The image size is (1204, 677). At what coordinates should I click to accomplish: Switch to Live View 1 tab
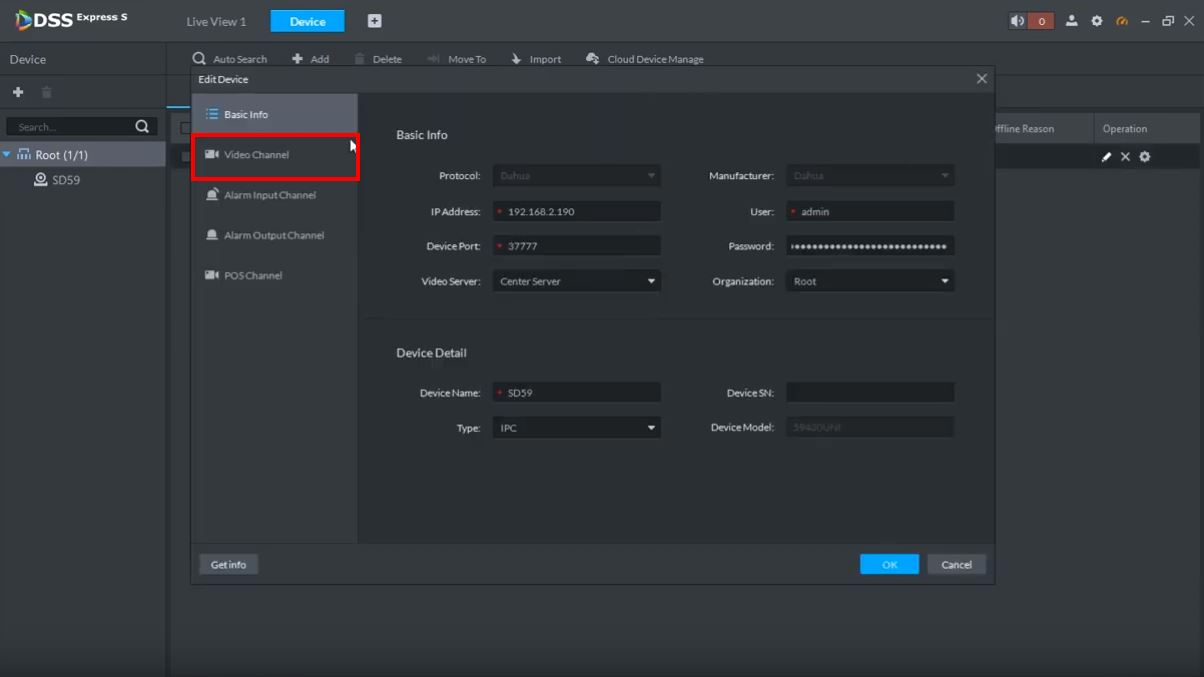click(x=216, y=21)
